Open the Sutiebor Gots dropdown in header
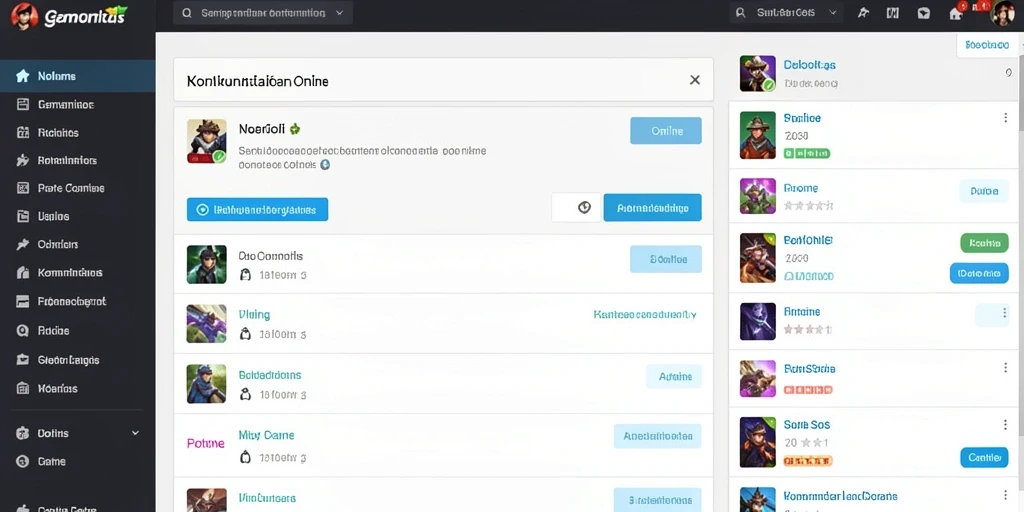The height and width of the screenshot is (512, 1024). click(x=786, y=12)
